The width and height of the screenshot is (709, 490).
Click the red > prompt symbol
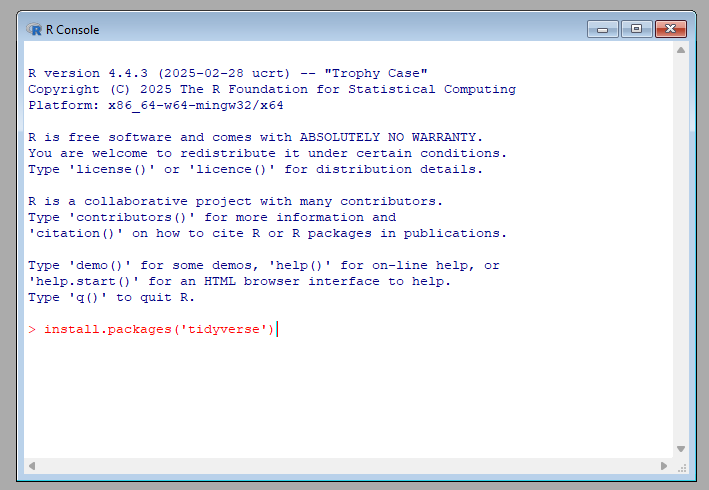[32, 329]
